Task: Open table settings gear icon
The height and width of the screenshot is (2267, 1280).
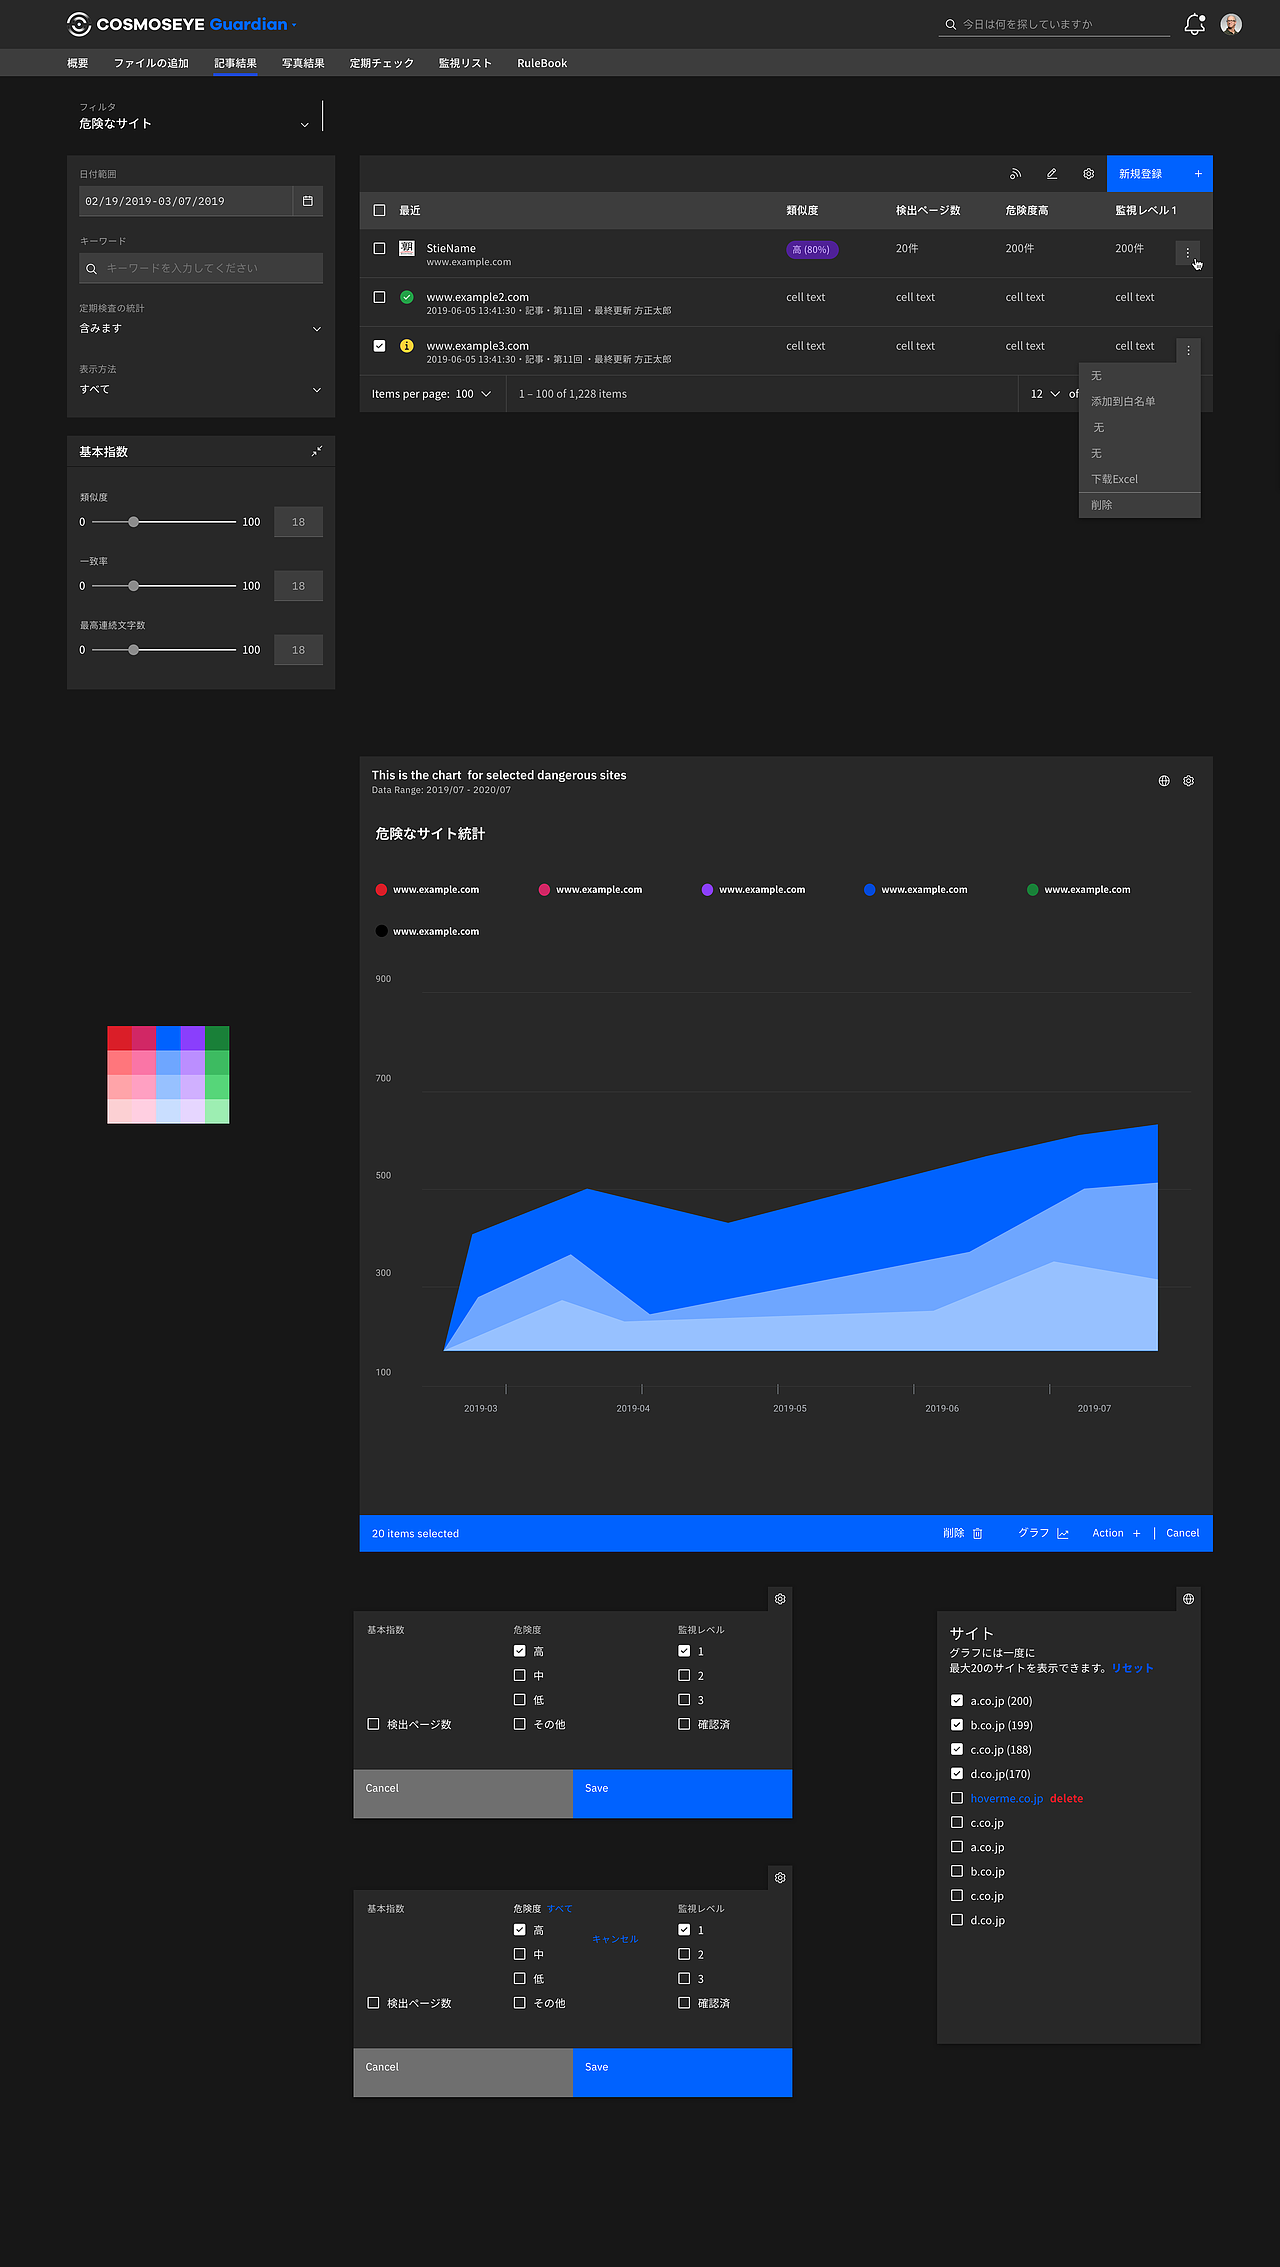Action: (x=1088, y=174)
